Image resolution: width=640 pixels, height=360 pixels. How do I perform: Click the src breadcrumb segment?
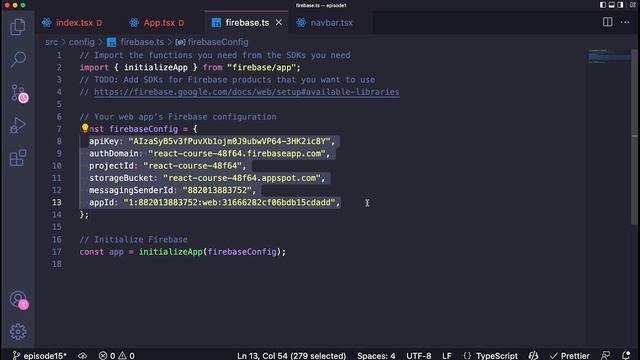(51, 42)
